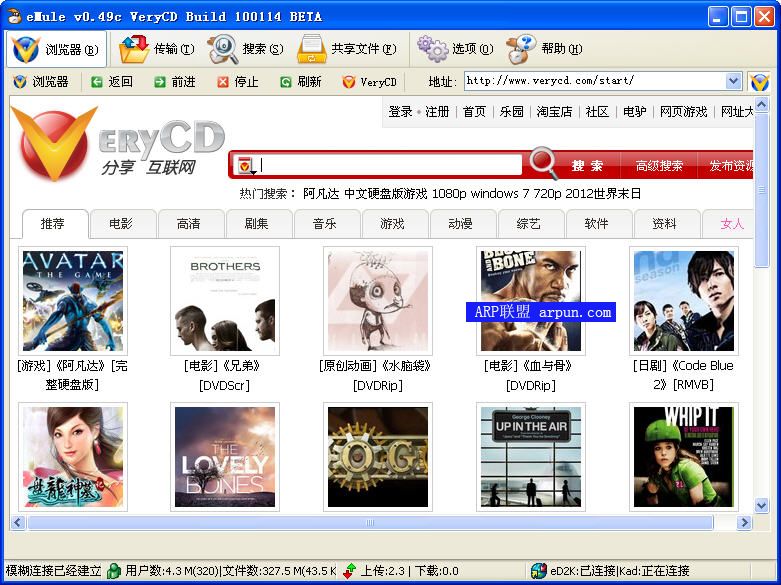Reload page with 刷新

(x=301, y=82)
